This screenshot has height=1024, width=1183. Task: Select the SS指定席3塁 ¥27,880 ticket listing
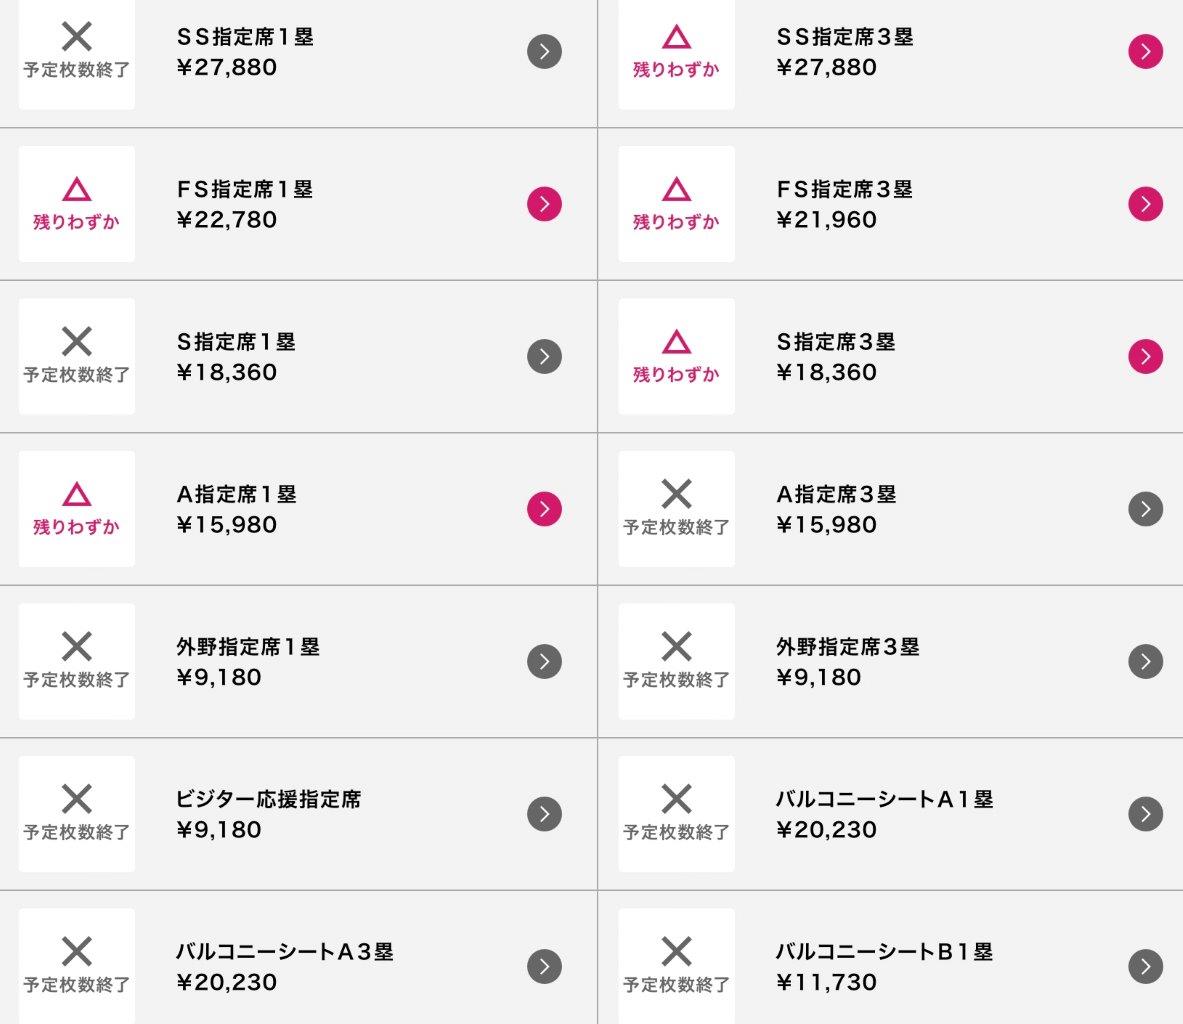pos(891,63)
